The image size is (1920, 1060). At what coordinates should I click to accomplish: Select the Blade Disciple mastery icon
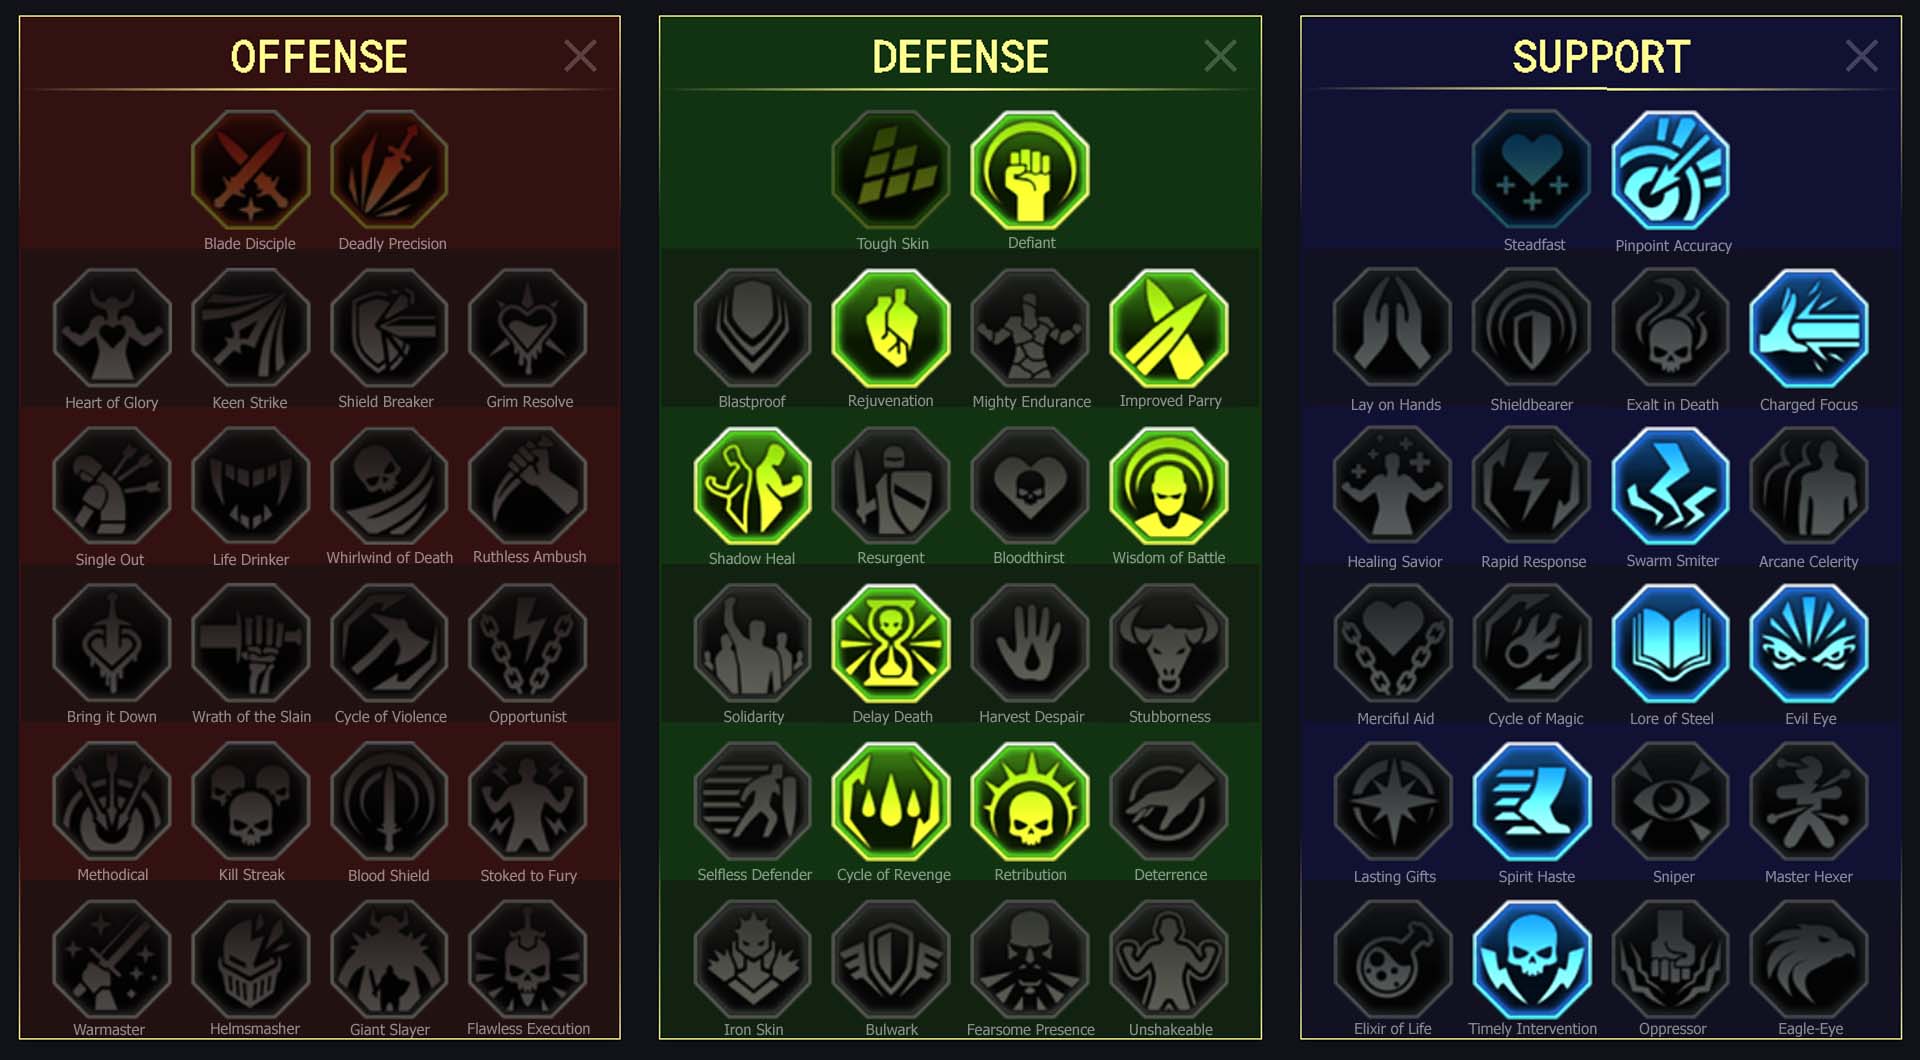click(250, 170)
